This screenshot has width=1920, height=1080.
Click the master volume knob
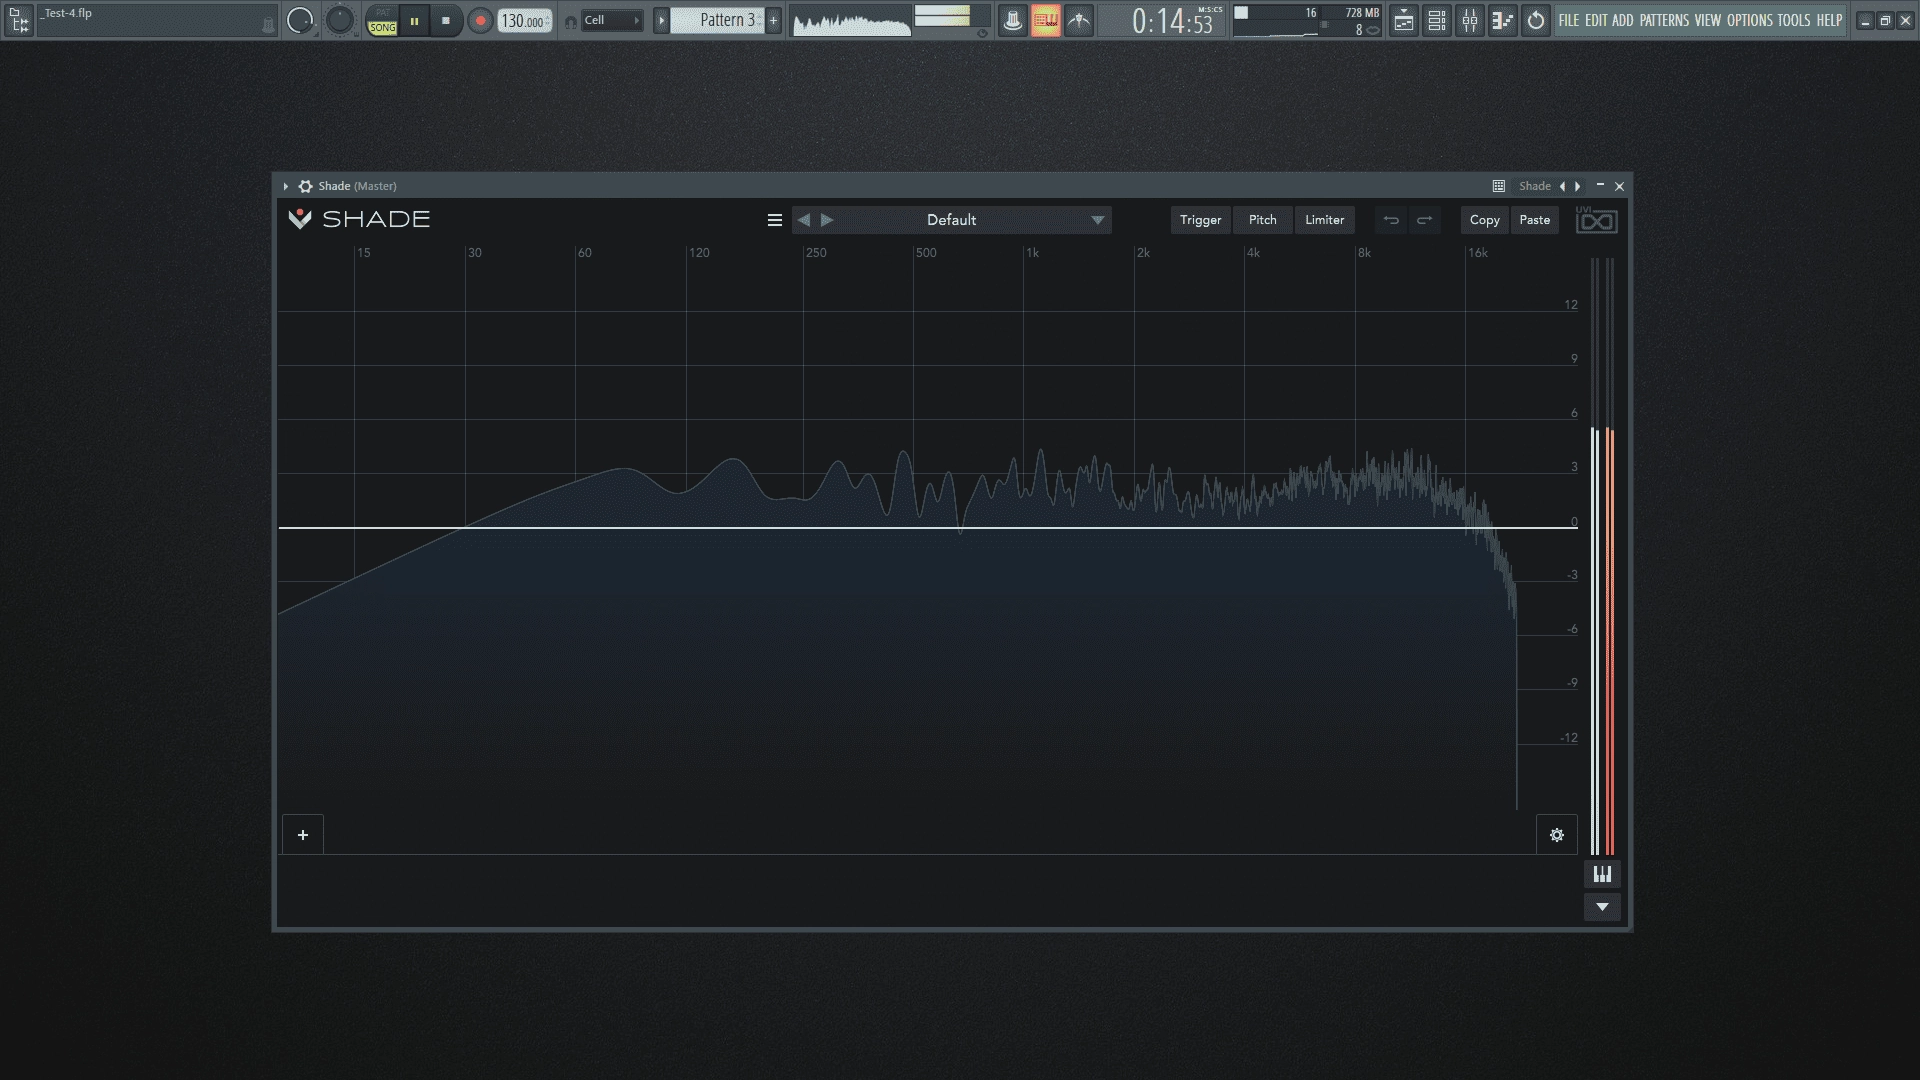(299, 20)
